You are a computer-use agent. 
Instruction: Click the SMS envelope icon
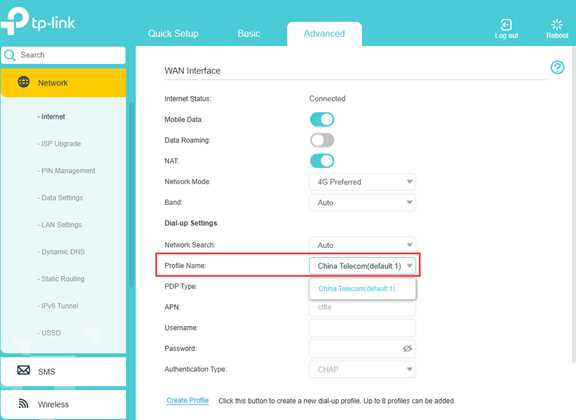(x=24, y=370)
